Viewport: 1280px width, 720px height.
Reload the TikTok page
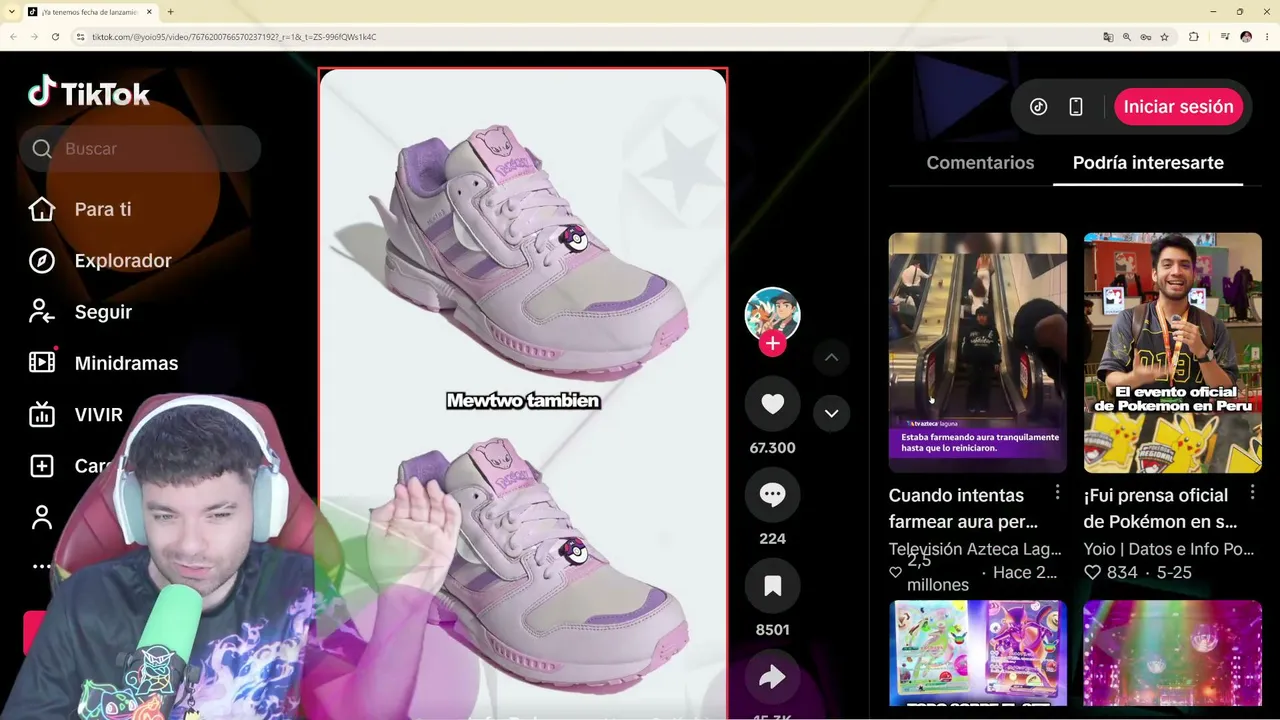[x=55, y=37]
